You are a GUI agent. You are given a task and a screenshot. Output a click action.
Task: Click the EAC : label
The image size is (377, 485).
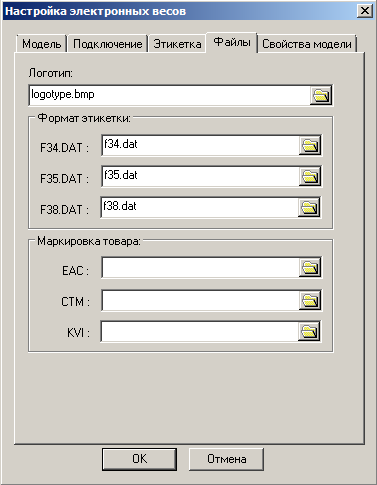coord(76,271)
